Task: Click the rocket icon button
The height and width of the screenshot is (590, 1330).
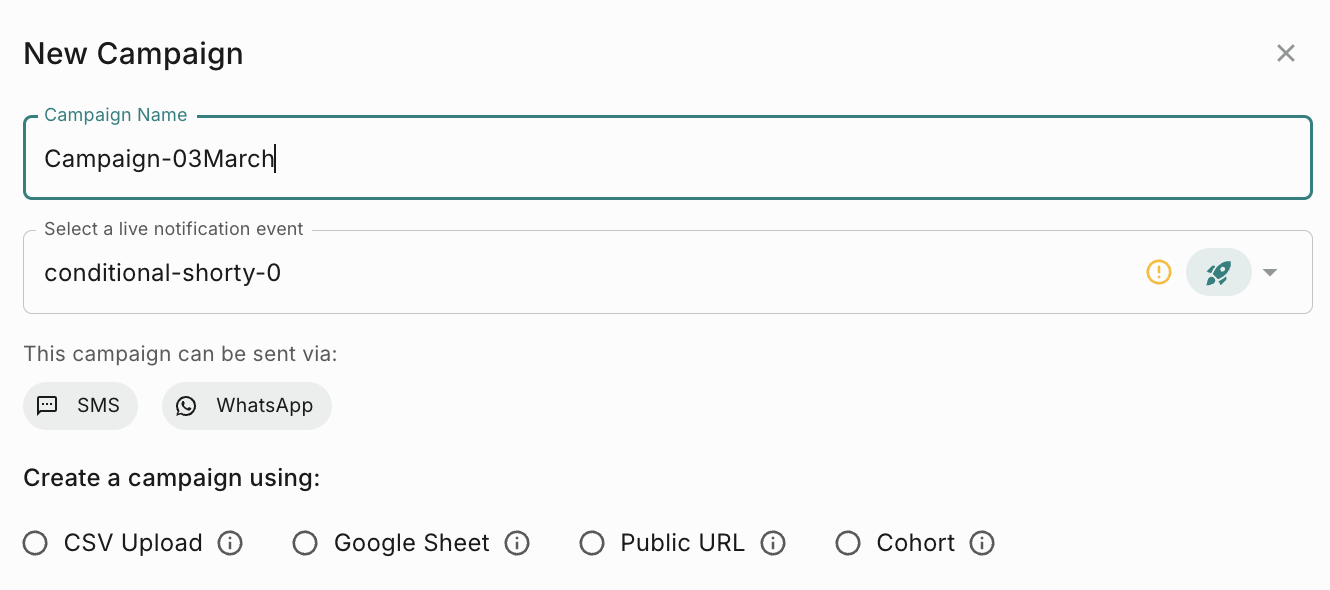Action: pyautogui.click(x=1218, y=272)
